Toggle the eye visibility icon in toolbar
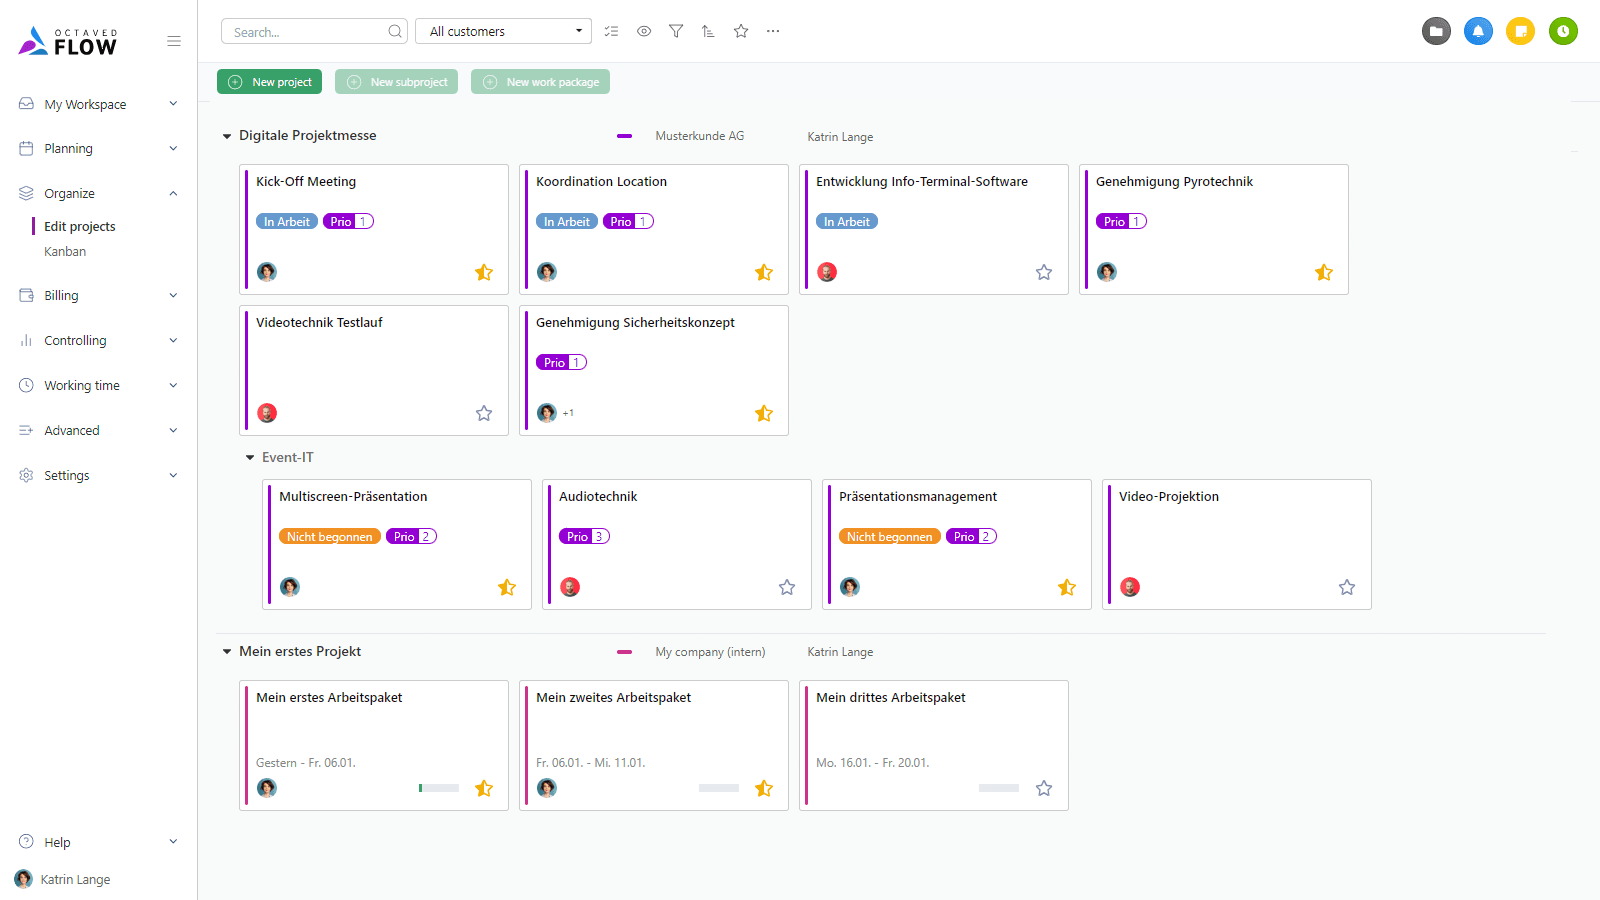 644,31
